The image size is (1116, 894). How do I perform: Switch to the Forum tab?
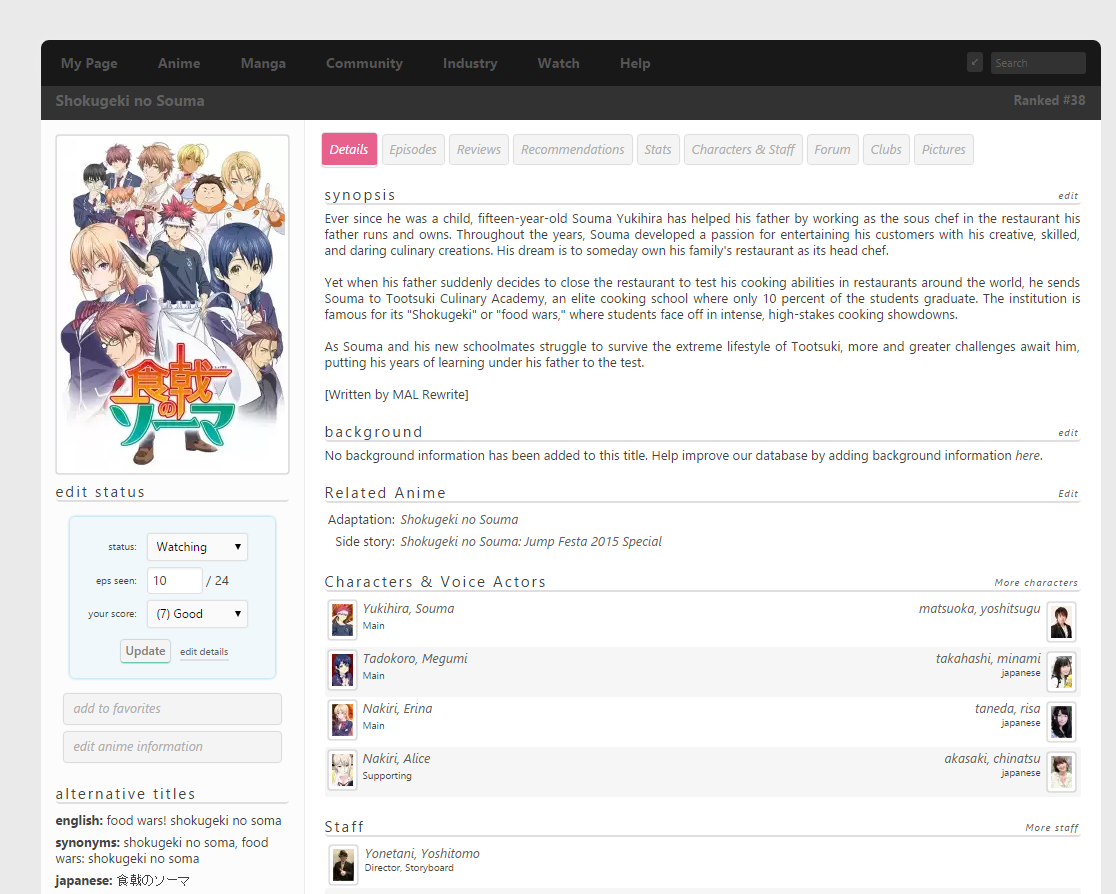[832, 149]
